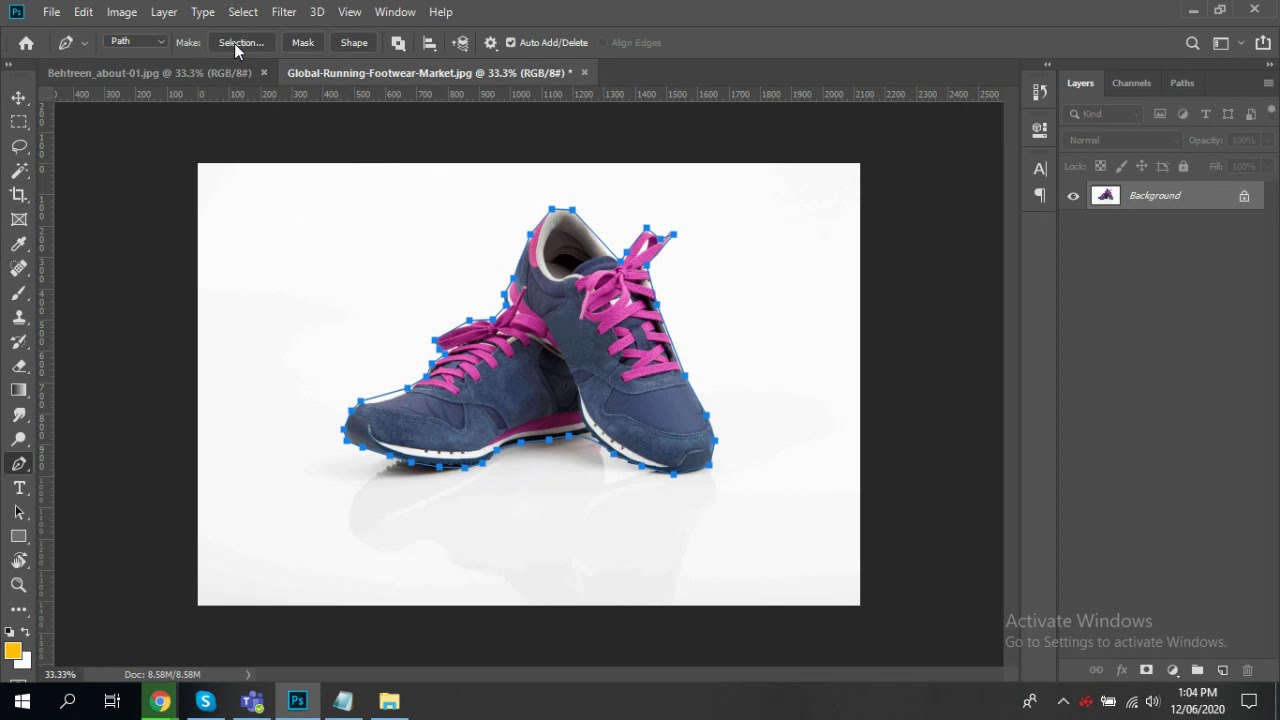This screenshot has width=1280, height=720.
Task: Select the Eyedropper tool
Action: tap(19, 244)
